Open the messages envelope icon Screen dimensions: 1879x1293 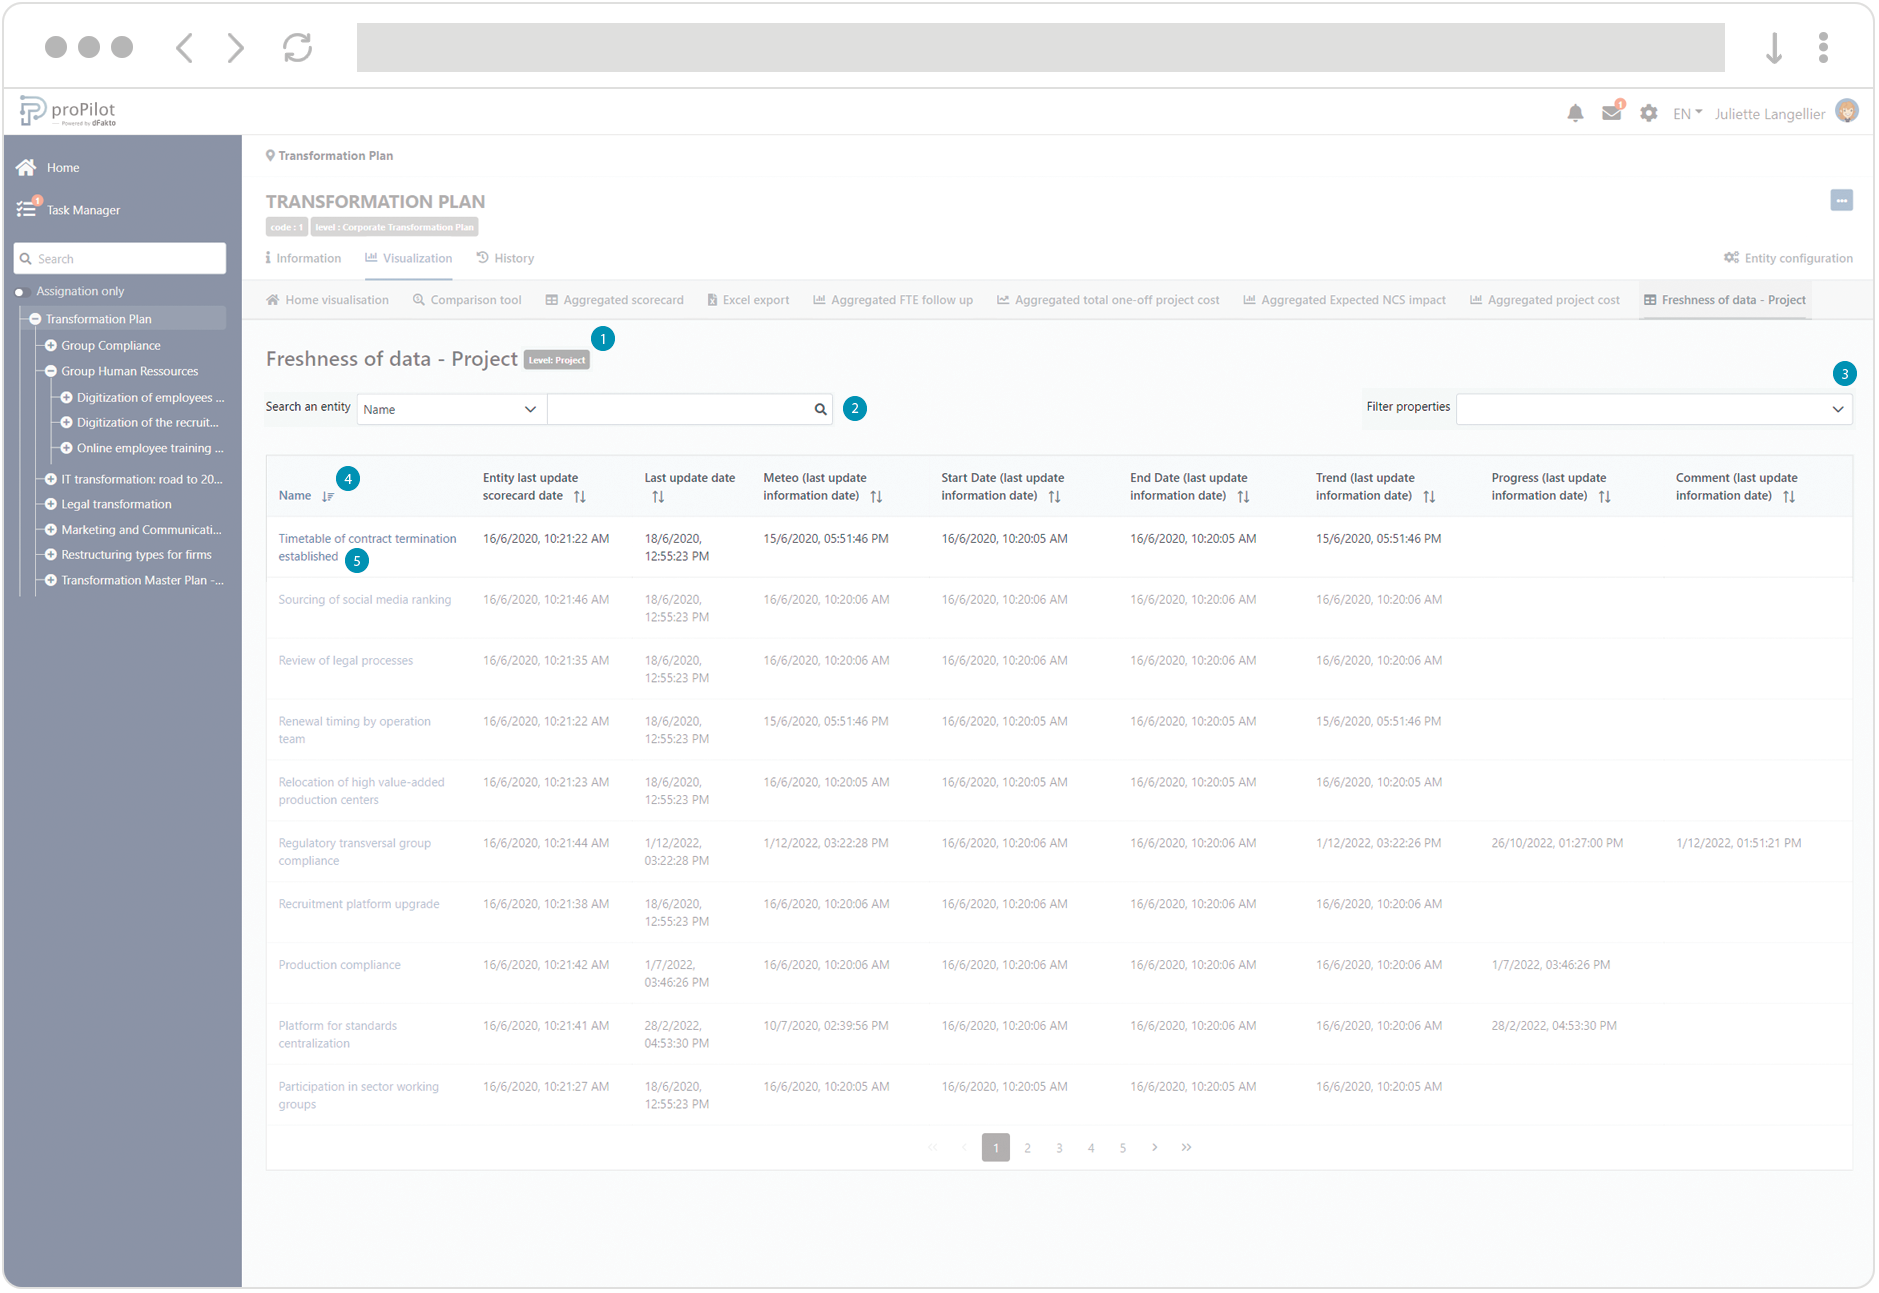[x=1611, y=114]
